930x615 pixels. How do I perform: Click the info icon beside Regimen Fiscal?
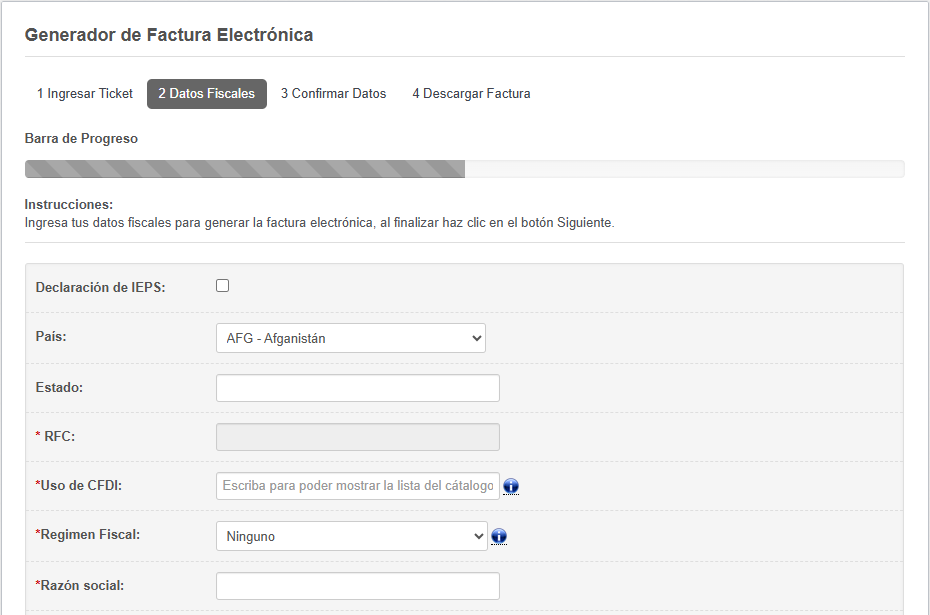(499, 536)
